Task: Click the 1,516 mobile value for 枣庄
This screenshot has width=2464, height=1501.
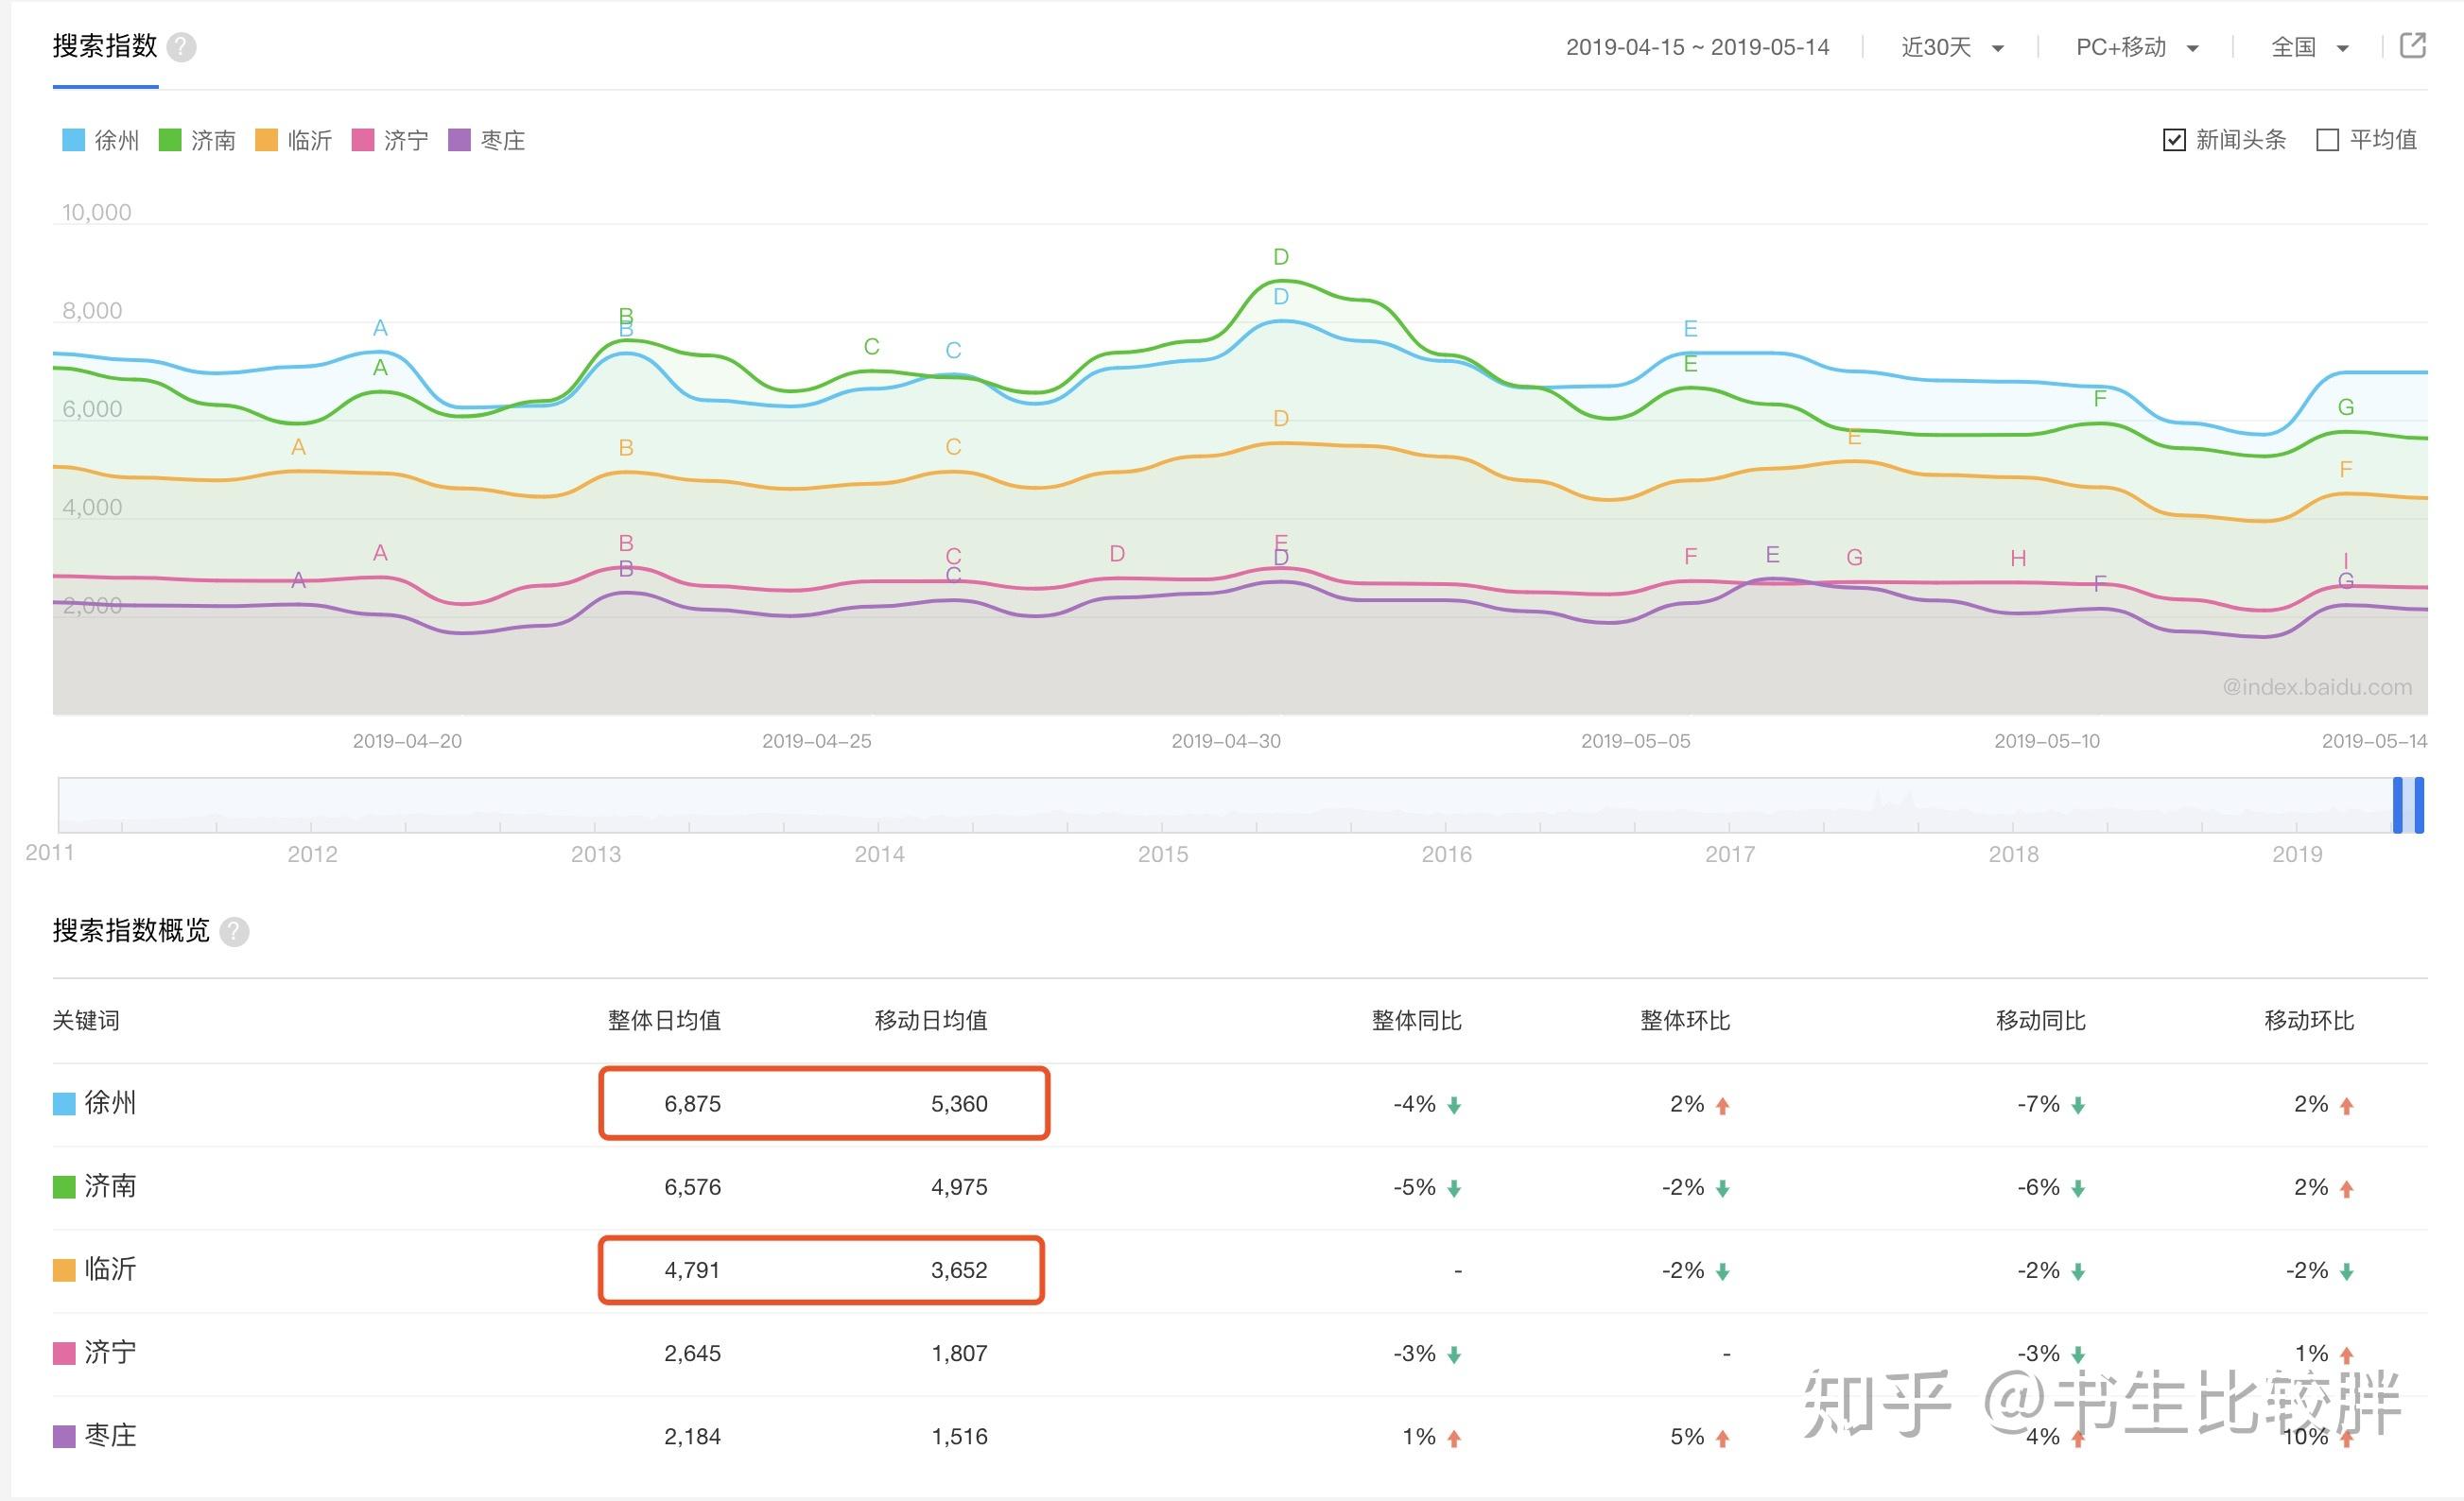Action: pyautogui.click(x=959, y=1436)
